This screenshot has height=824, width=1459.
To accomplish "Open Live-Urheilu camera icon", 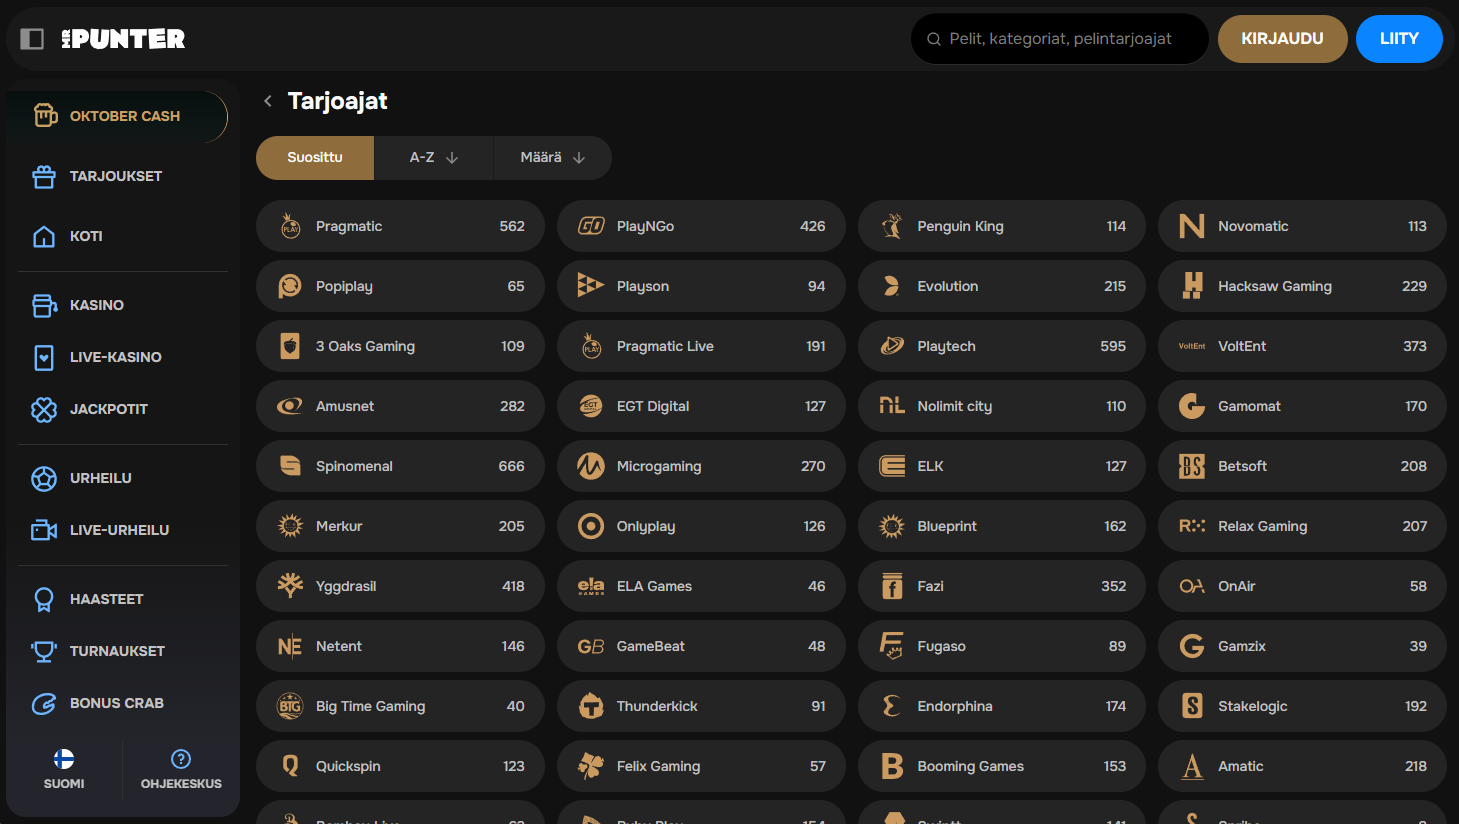I will [44, 530].
